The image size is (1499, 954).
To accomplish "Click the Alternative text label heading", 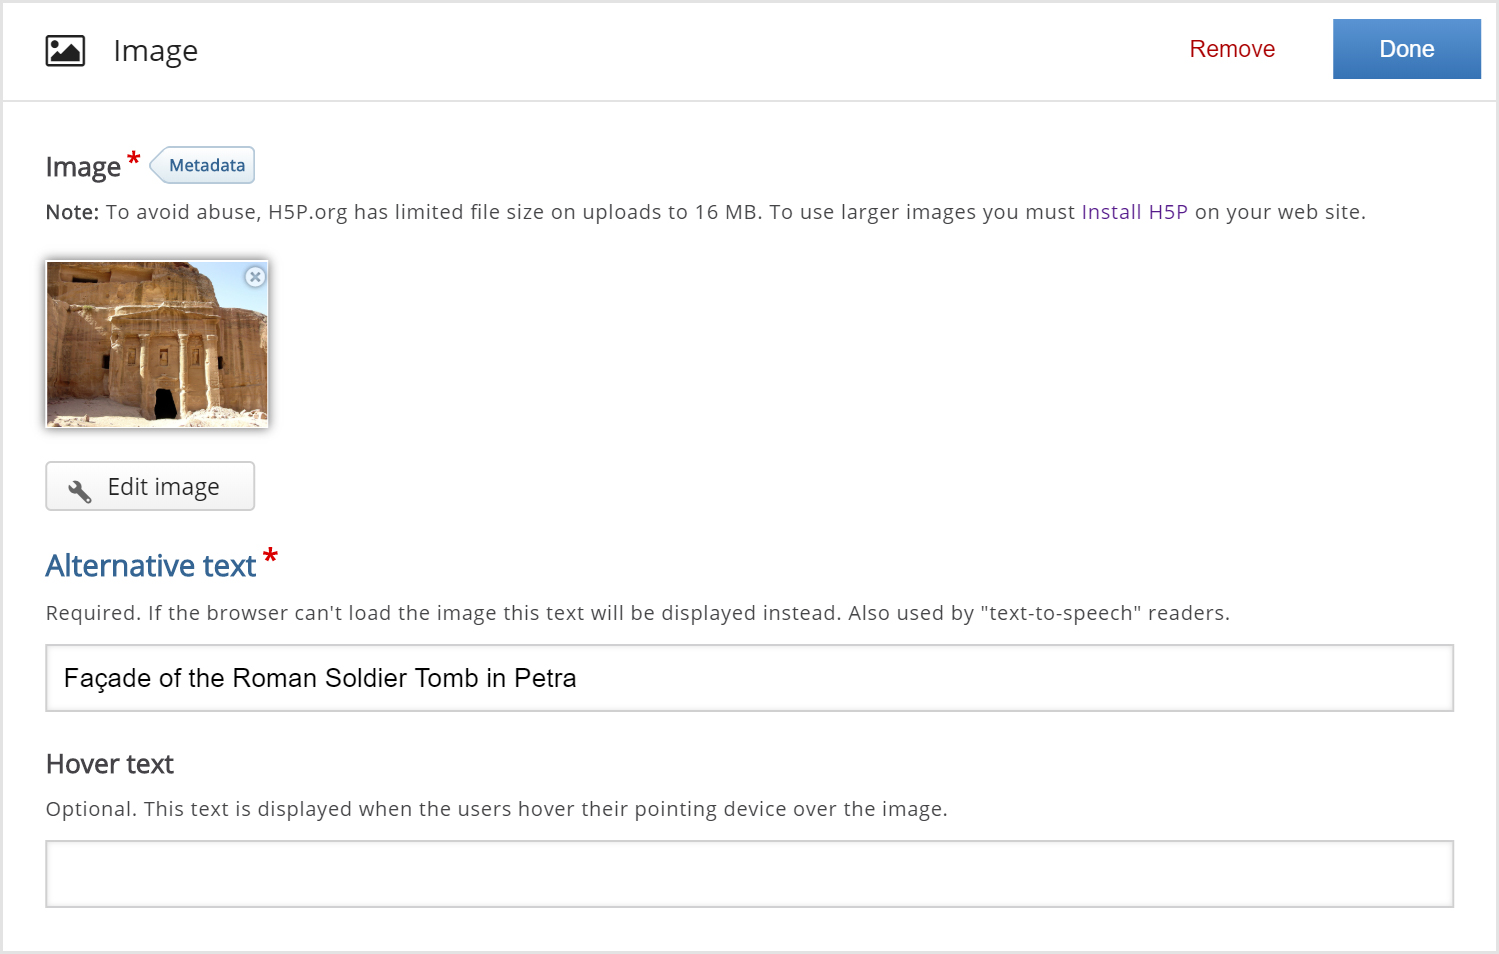I will 151,566.
